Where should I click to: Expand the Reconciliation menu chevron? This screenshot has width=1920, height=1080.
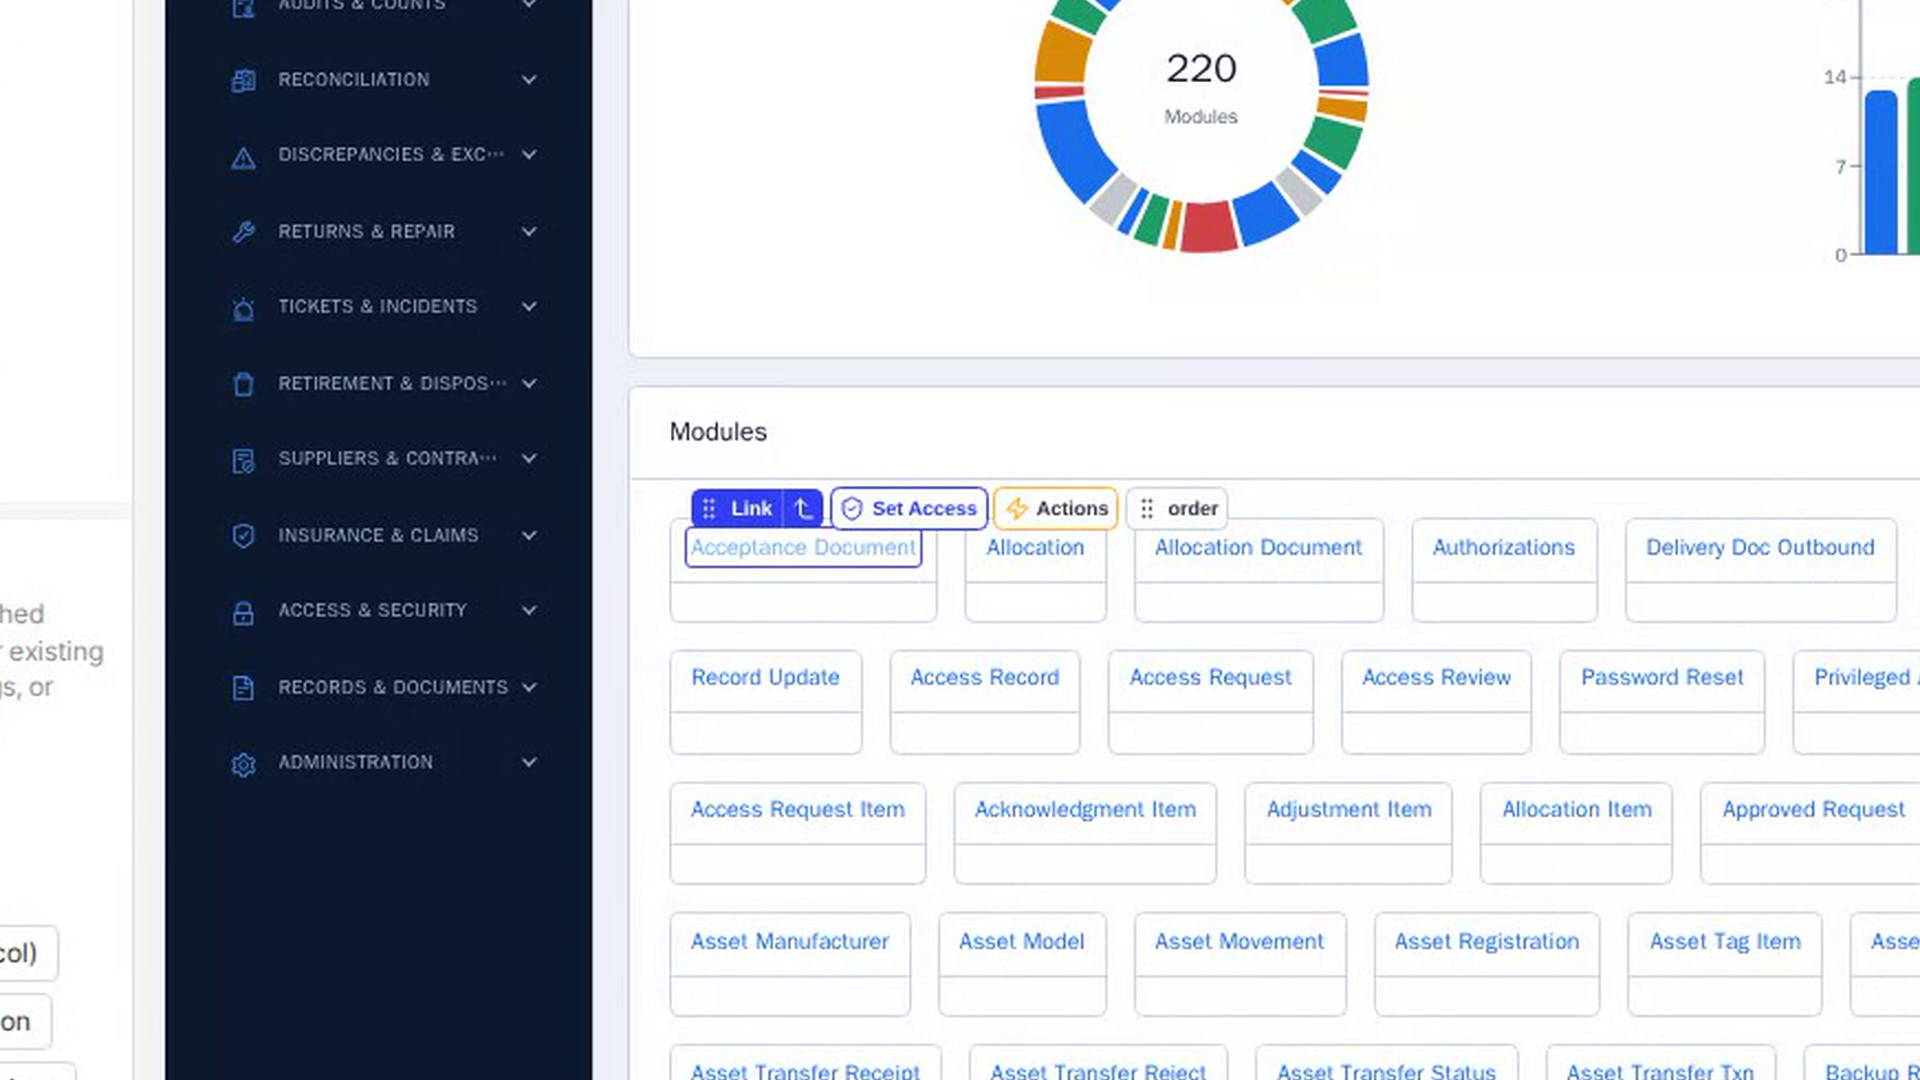click(x=529, y=80)
